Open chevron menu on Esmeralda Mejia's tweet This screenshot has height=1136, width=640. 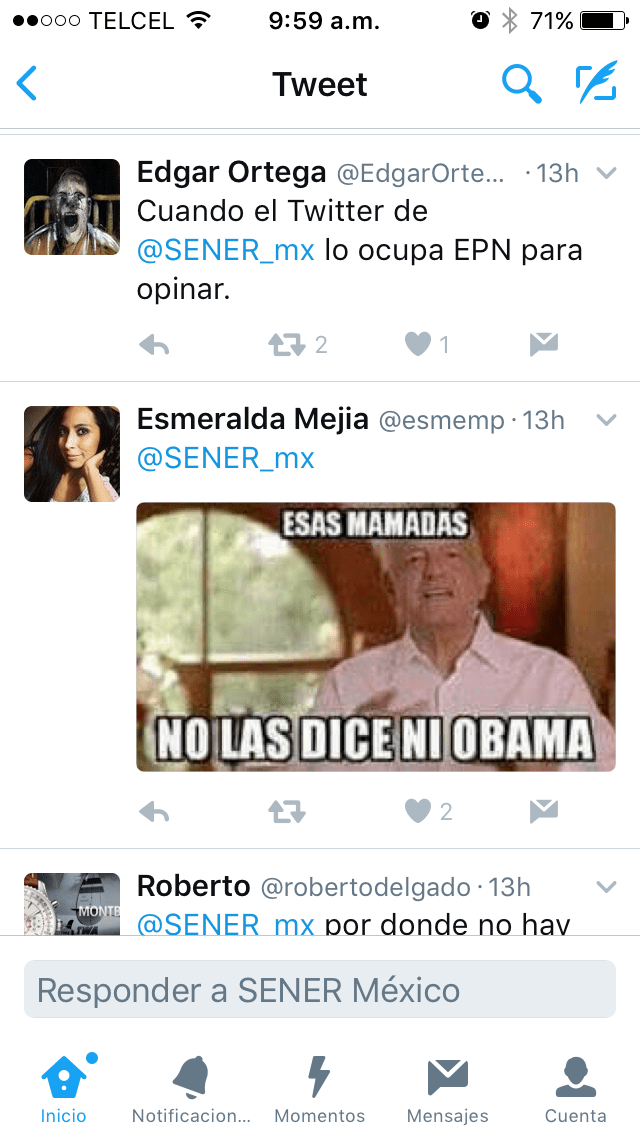[x=606, y=421]
